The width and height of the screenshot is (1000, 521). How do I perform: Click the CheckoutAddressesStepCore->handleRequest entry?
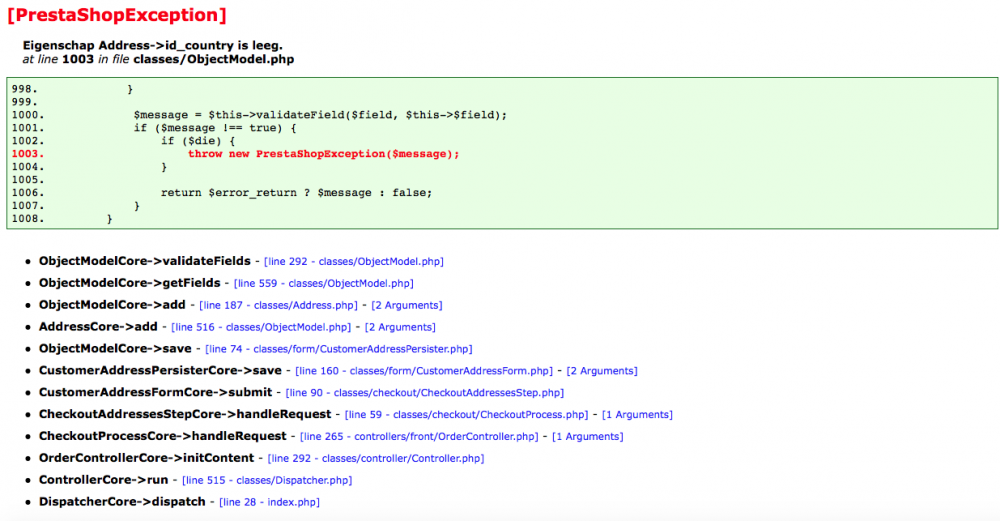pos(185,414)
